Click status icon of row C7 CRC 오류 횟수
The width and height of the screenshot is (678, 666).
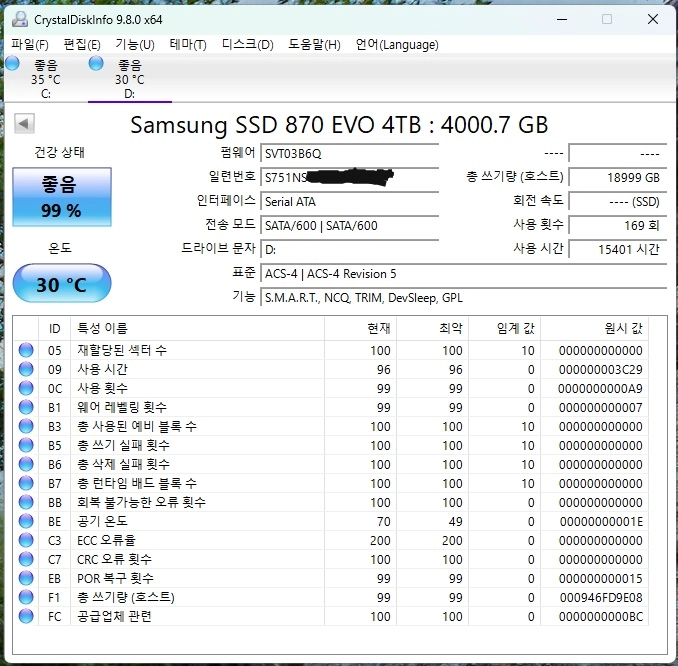click(x=26, y=559)
